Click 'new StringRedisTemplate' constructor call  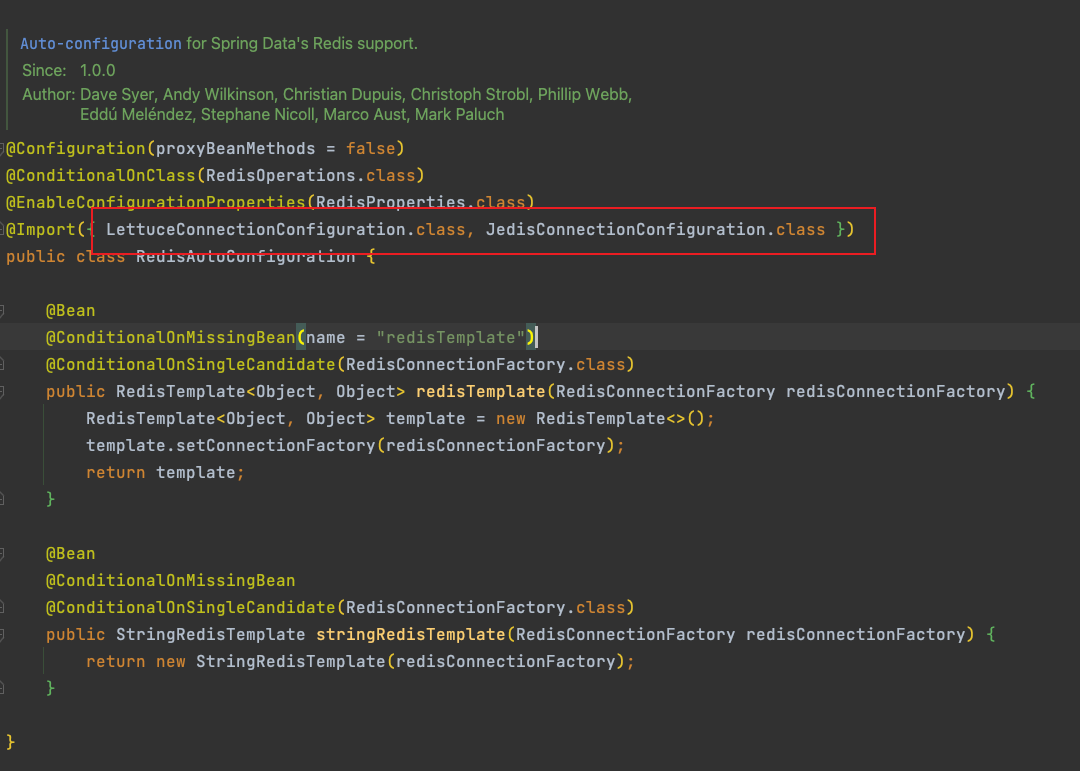coord(271,661)
